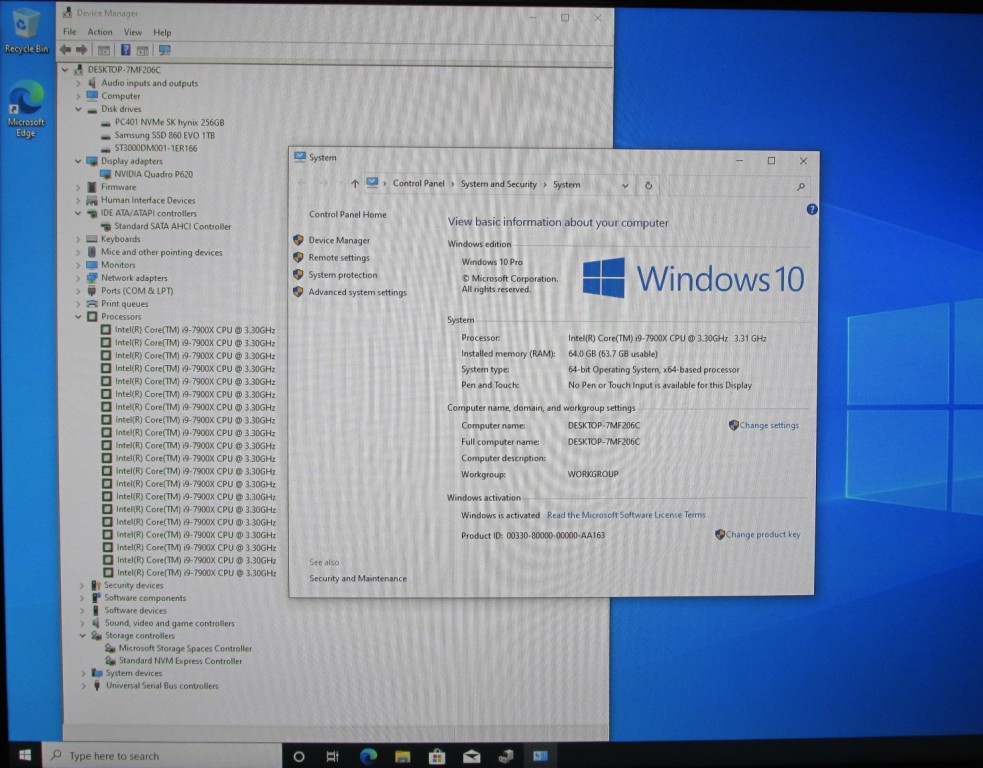Open Device Manager link in System sidebar

pyautogui.click(x=339, y=240)
